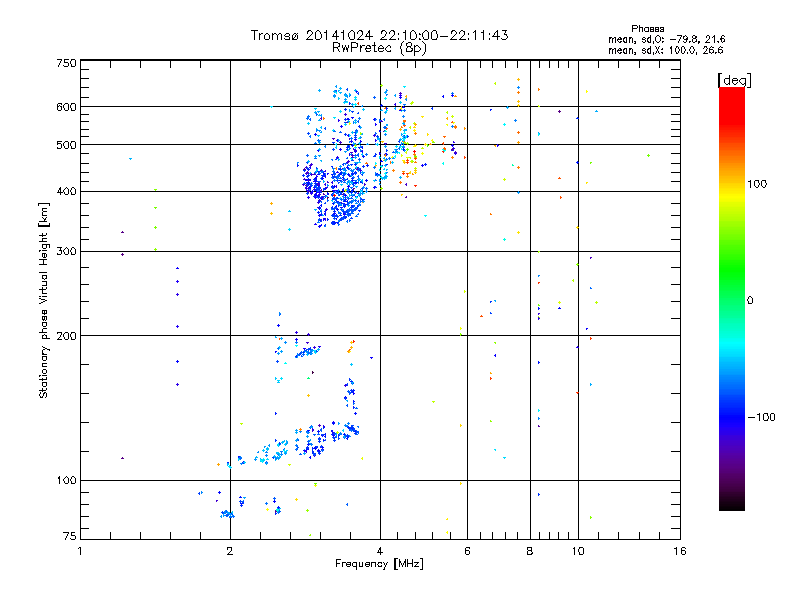The height and width of the screenshot is (600, 800).
Task: Click y-axis tick '400'
Action: (x=66, y=191)
